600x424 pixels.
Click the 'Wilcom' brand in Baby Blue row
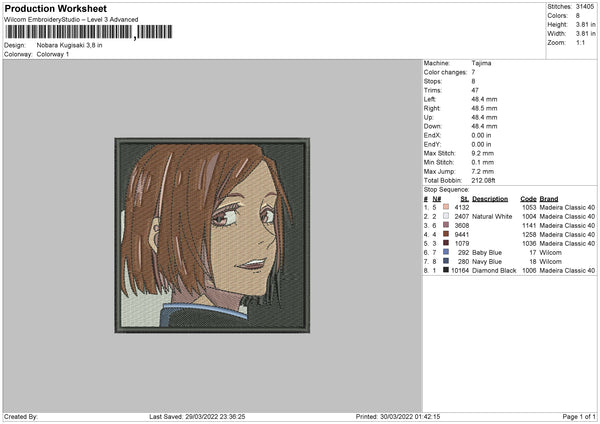click(x=550, y=253)
